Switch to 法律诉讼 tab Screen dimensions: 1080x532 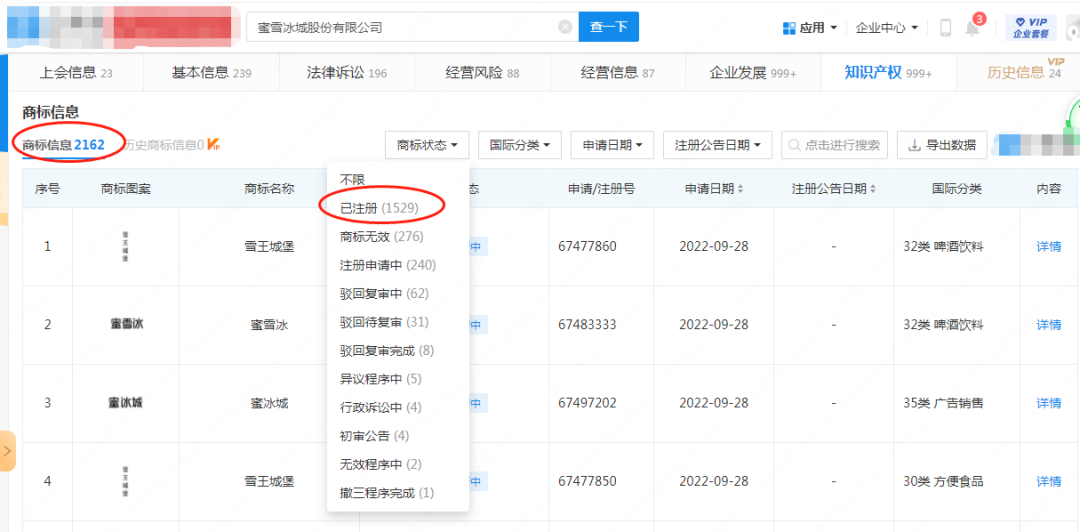[x=346, y=73]
